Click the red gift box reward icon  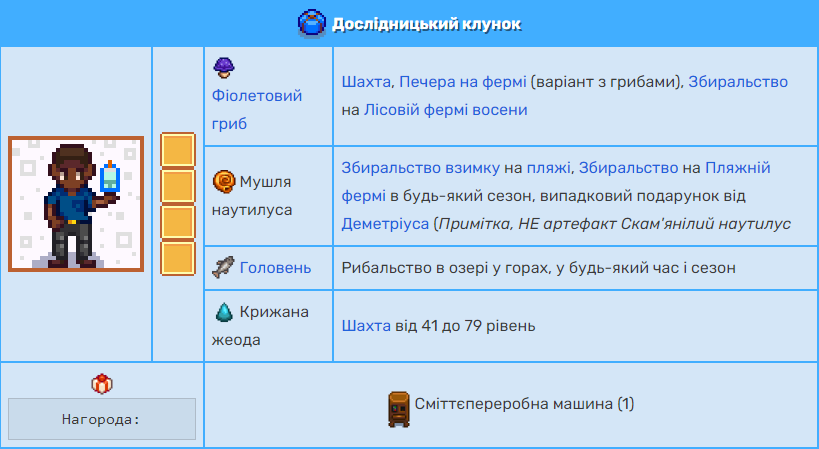pos(102,384)
